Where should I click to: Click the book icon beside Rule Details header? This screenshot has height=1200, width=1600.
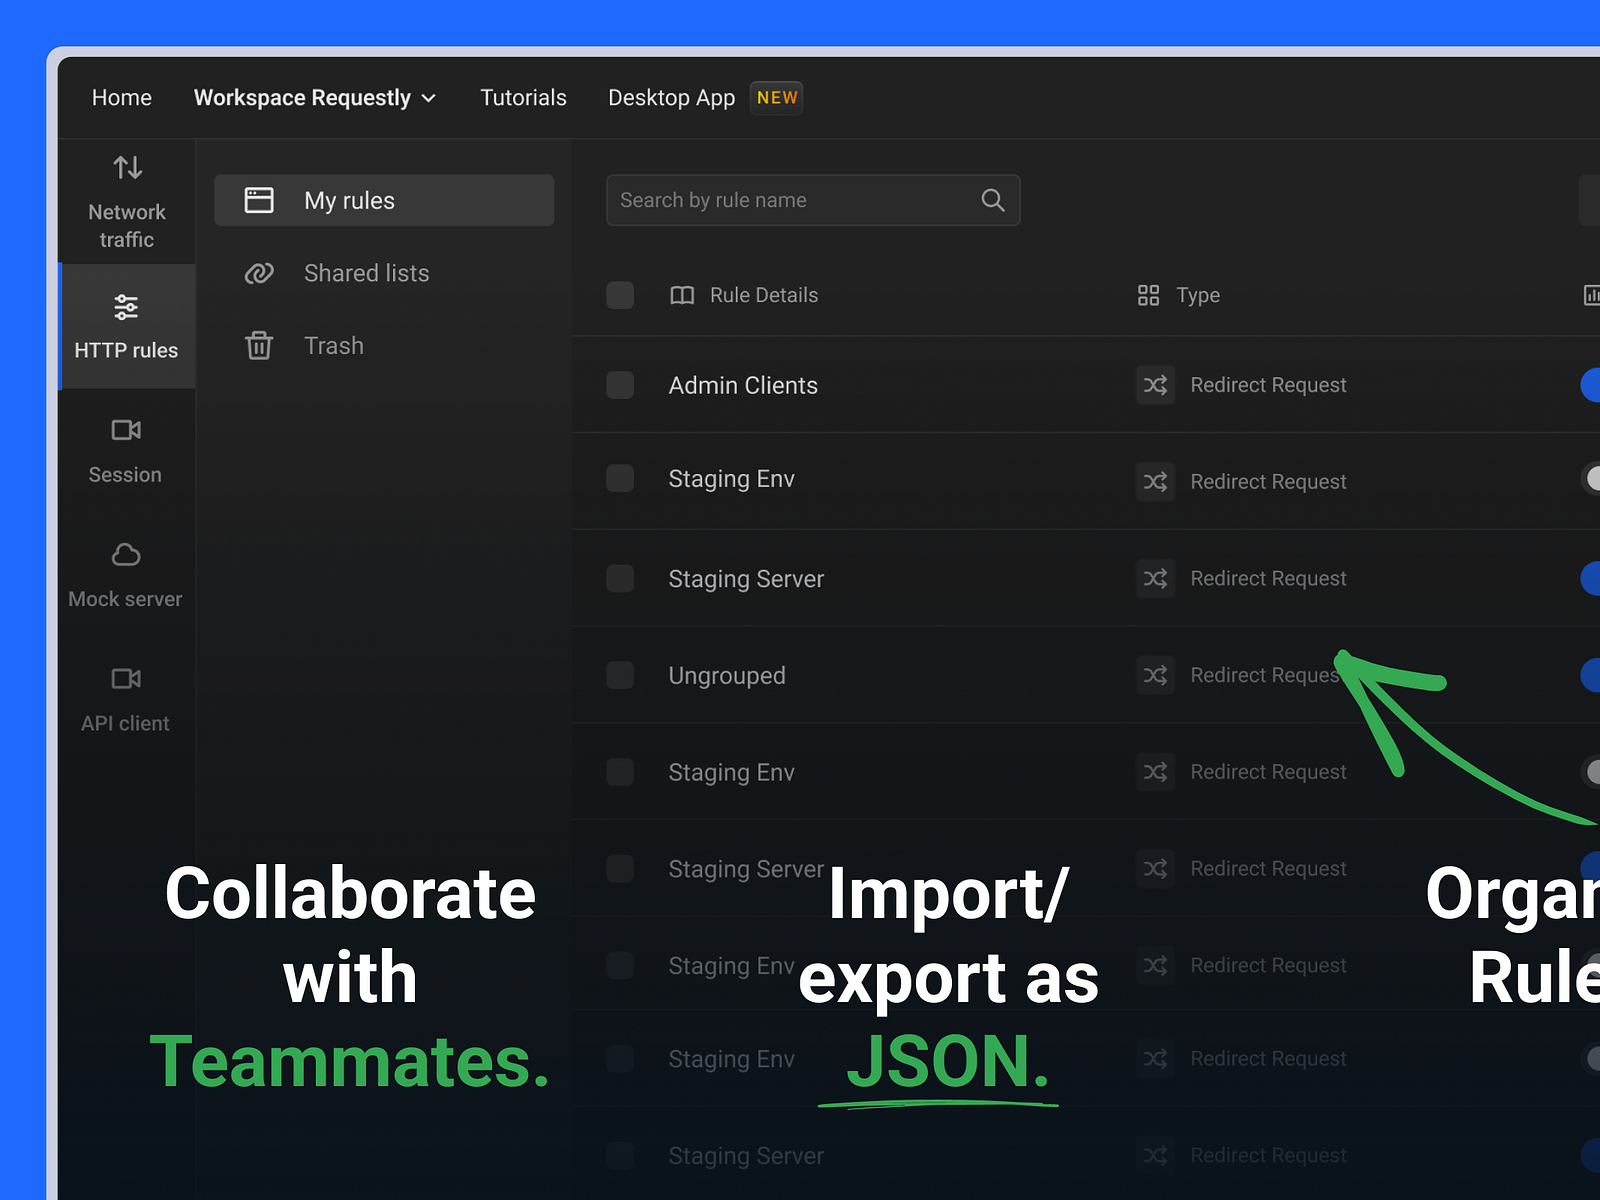click(681, 295)
